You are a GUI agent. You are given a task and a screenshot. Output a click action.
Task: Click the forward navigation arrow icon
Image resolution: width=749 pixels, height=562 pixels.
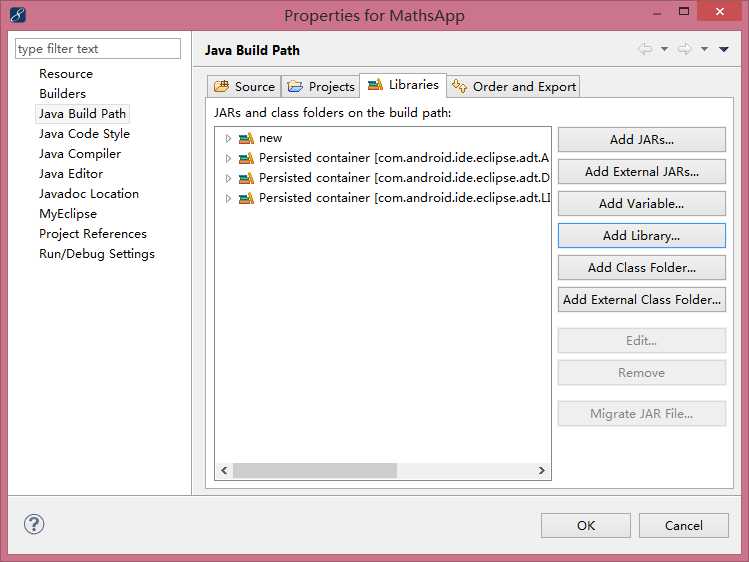(x=685, y=49)
